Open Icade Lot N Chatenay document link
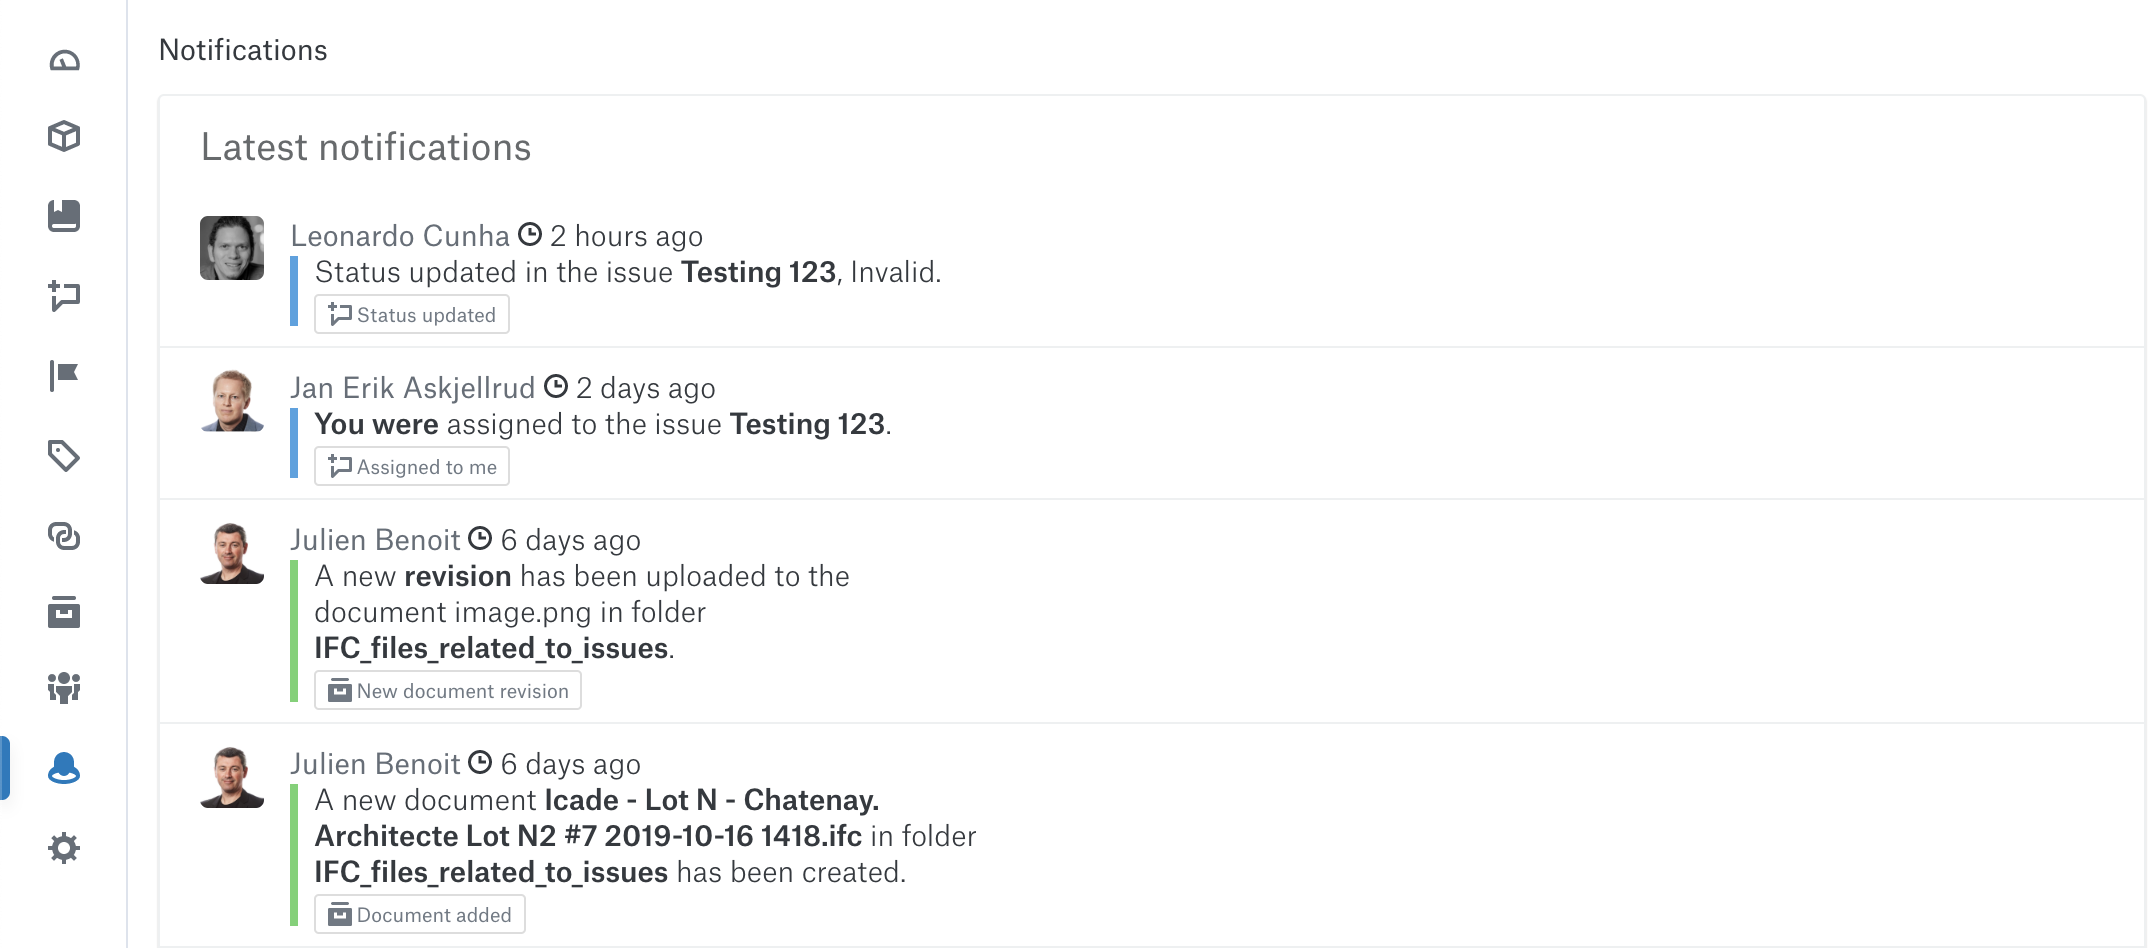The height and width of the screenshot is (948, 2148). click(596, 818)
